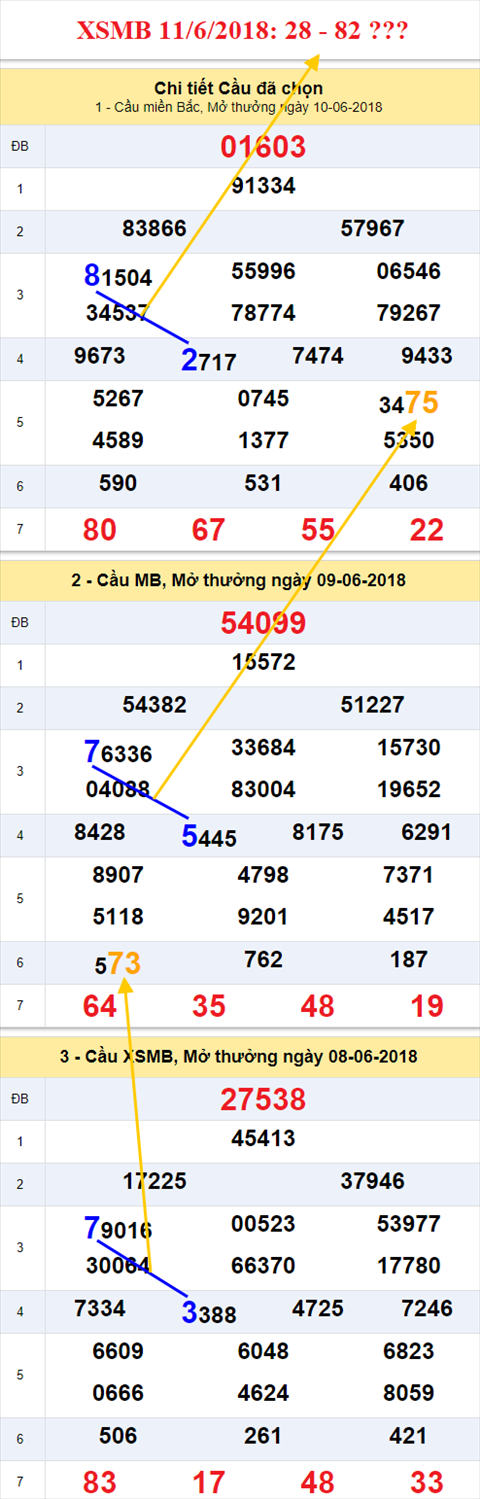480x1499 pixels.
Task: Select the orange highlighted 75 in 3475
Action: pyautogui.click(x=422, y=402)
